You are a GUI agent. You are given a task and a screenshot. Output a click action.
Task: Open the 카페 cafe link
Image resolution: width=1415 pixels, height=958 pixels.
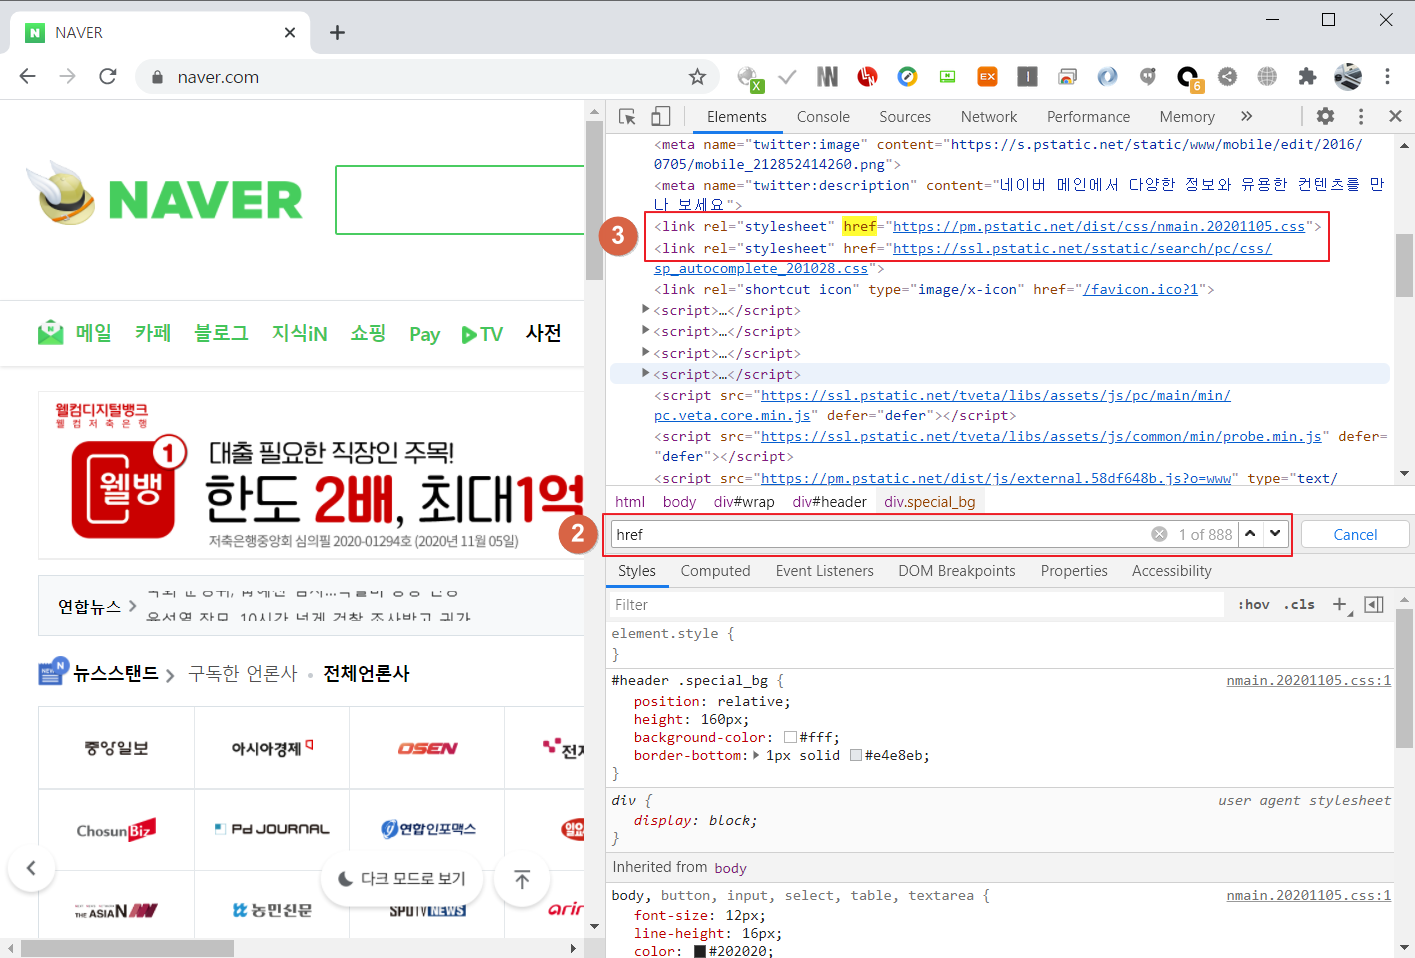153,333
